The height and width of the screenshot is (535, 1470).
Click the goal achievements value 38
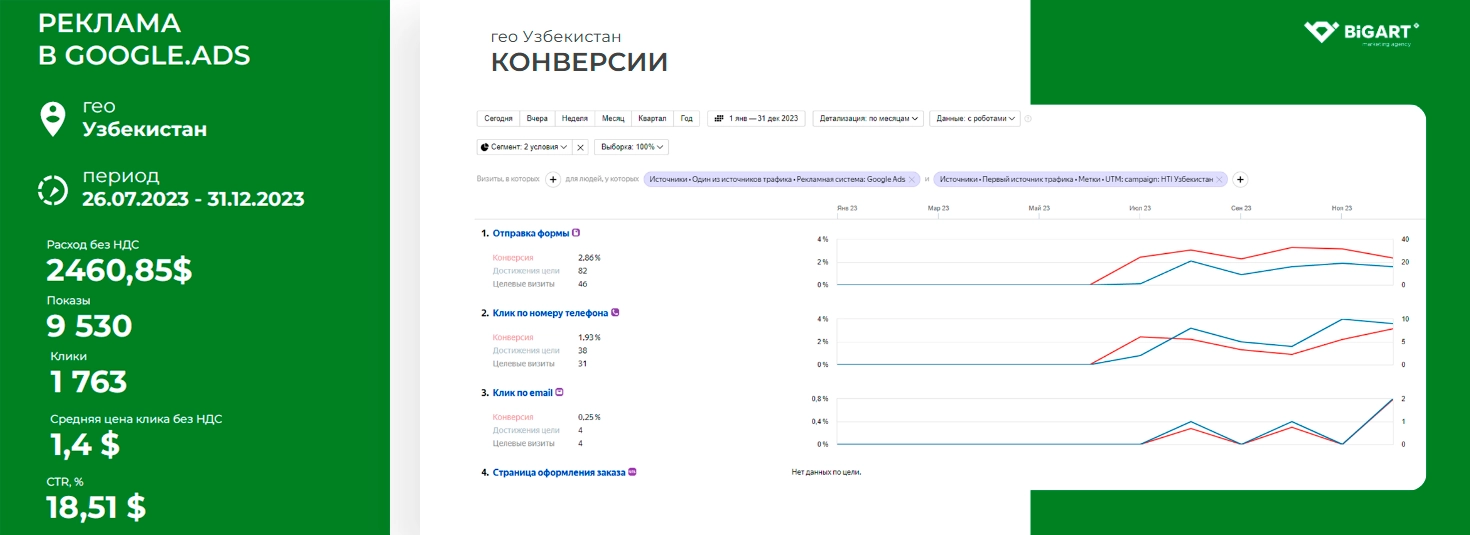[583, 350]
